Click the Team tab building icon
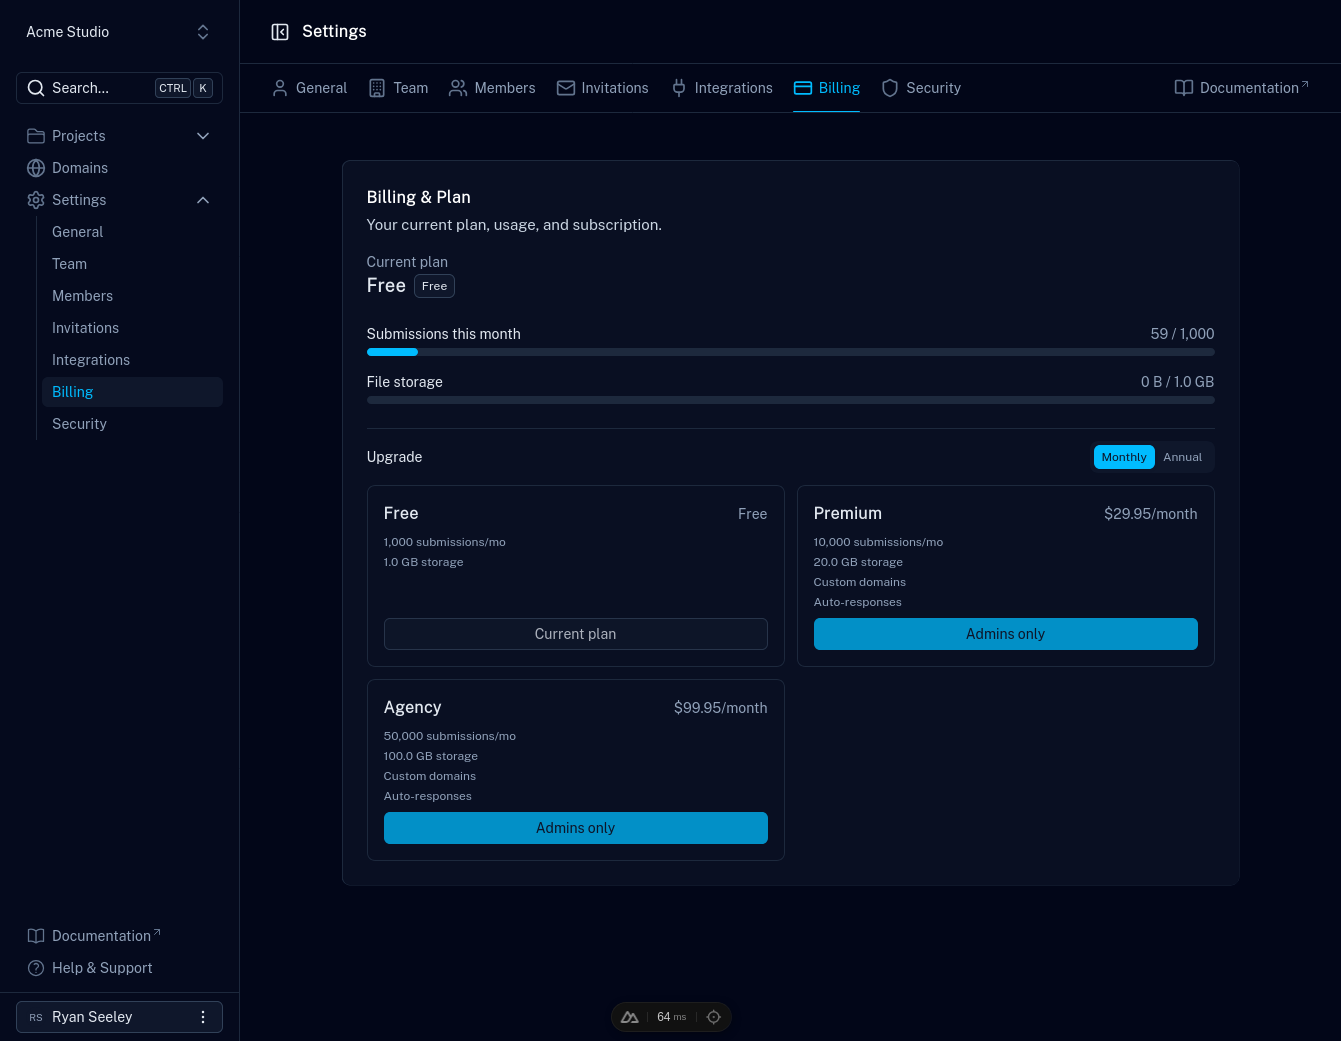Image resolution: width=1341 pixels, height=1041 pixels. (x=377, y=88)
